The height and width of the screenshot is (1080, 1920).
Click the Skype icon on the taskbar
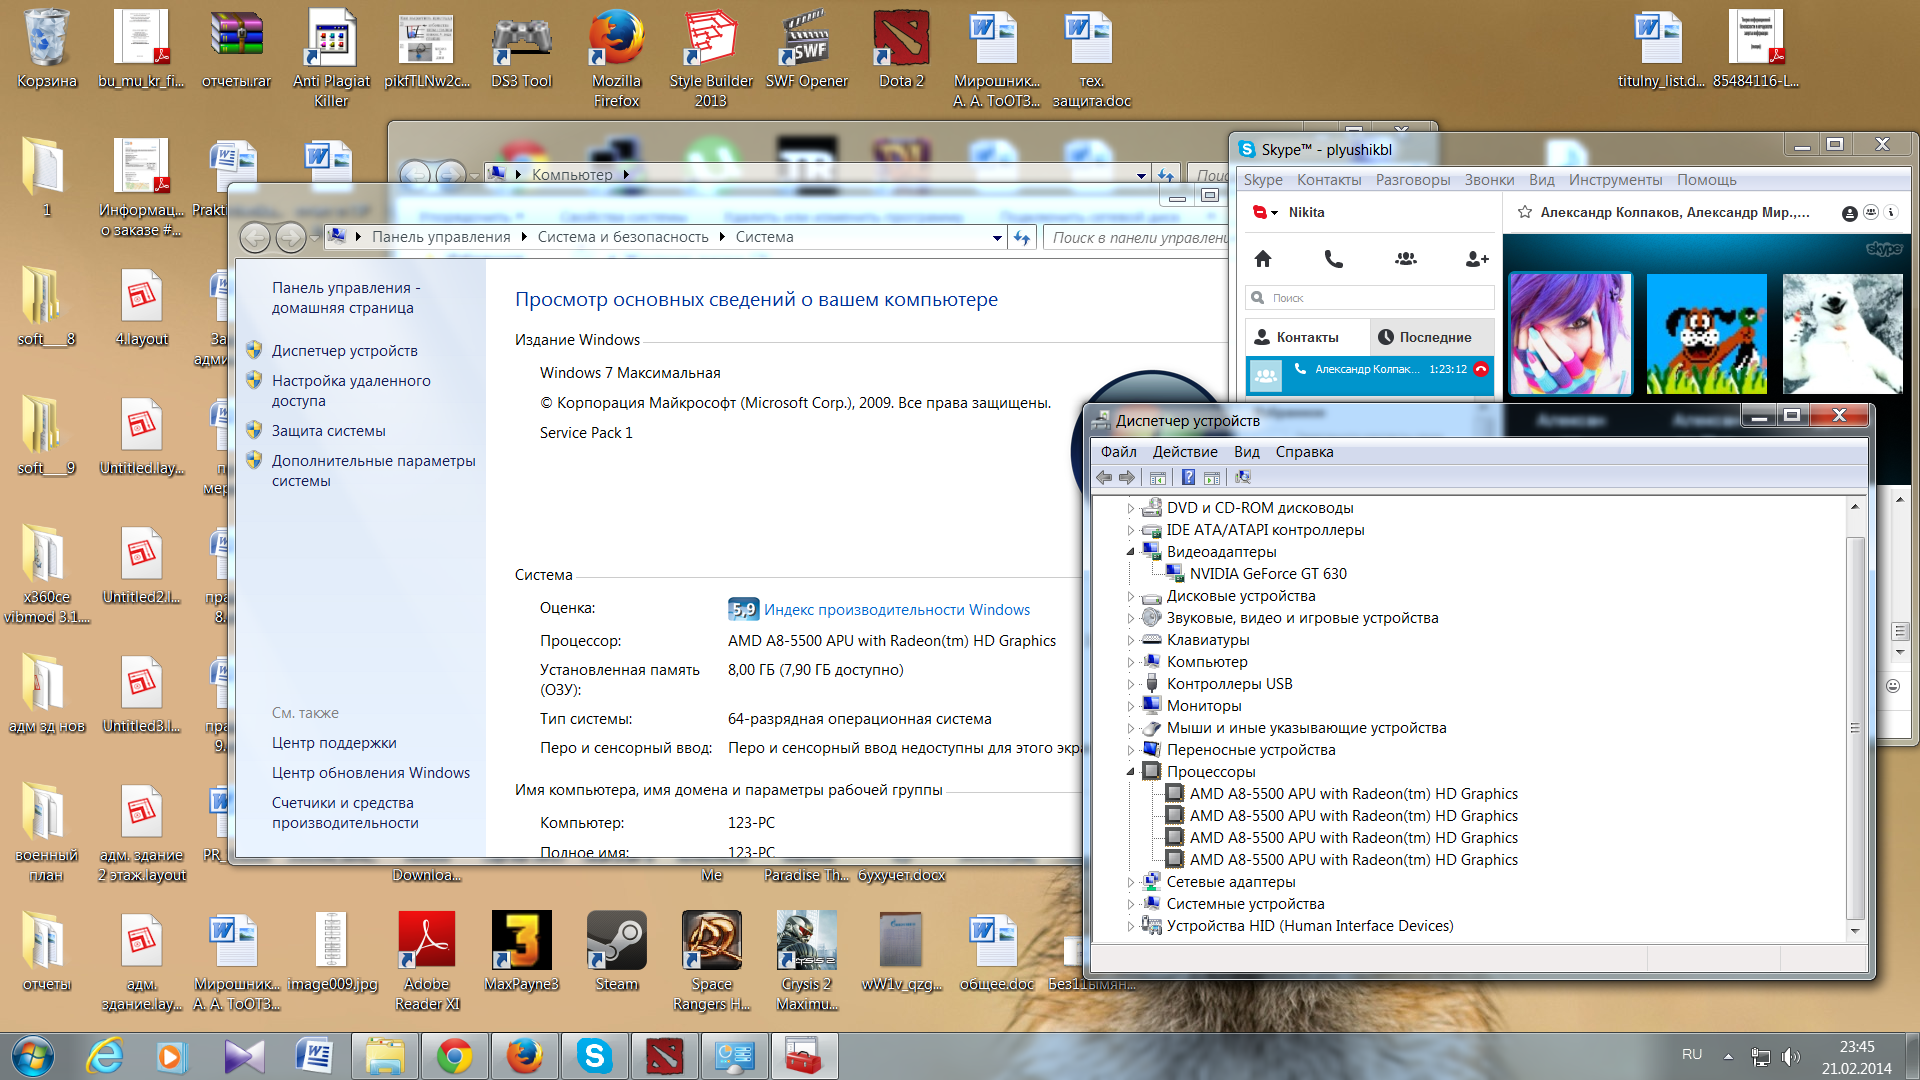(594, 1056)
